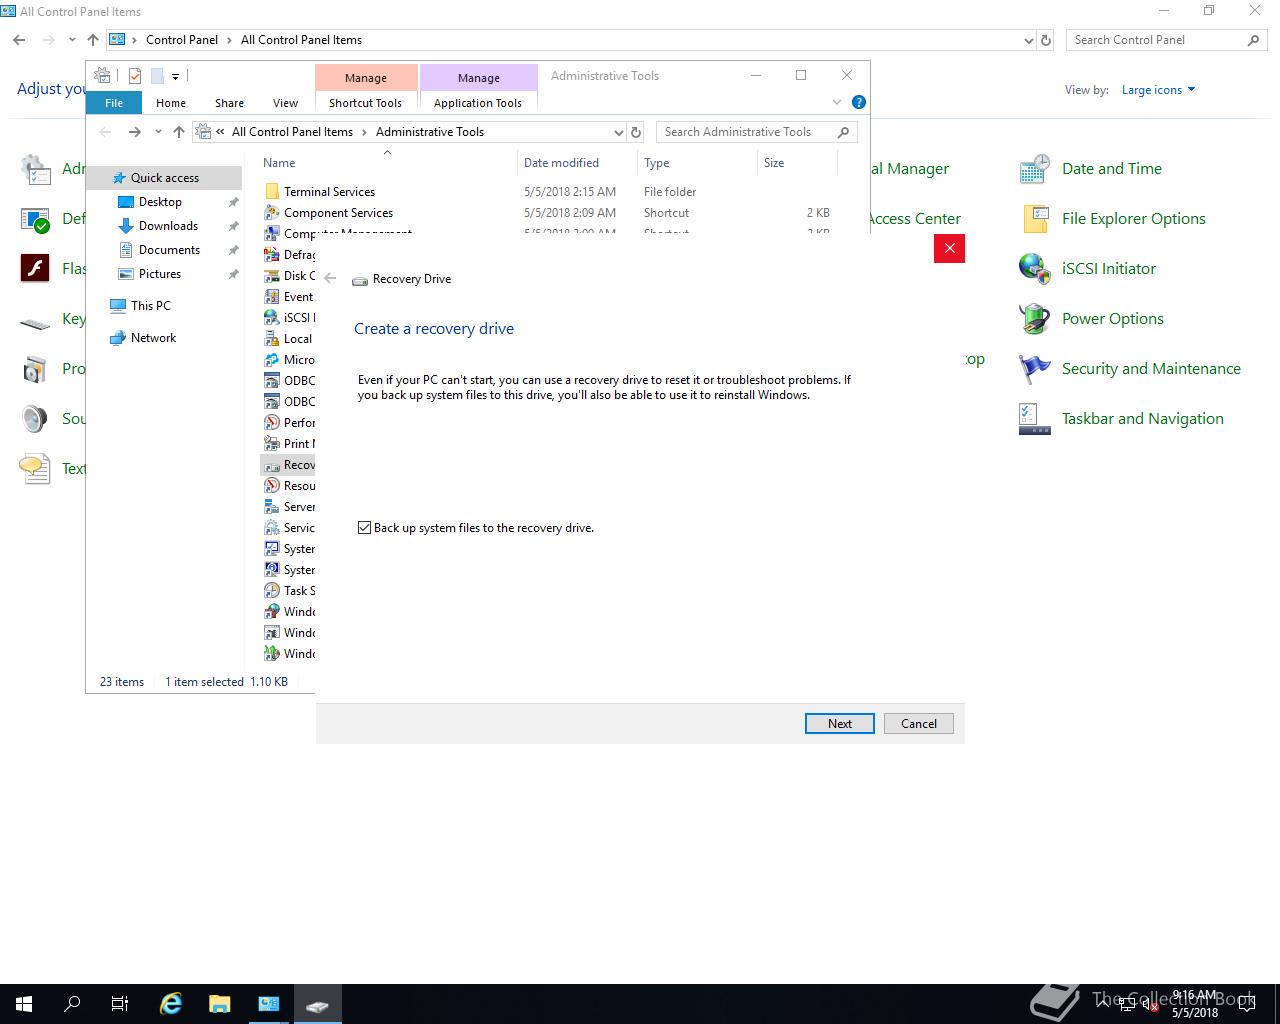
Task: Select Quick access in navigation pane
Action: pyautogui.click(x=165, y=178)
